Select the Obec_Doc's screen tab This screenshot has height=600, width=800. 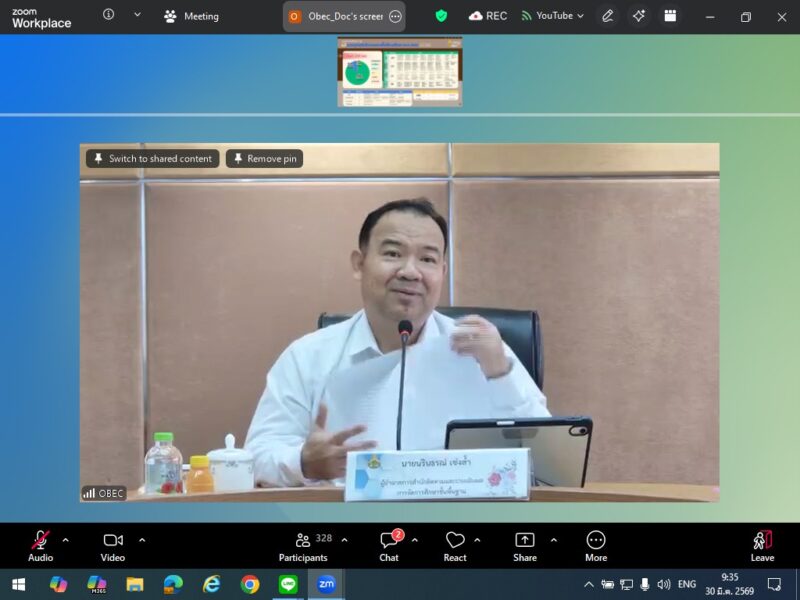click(336, 16)
